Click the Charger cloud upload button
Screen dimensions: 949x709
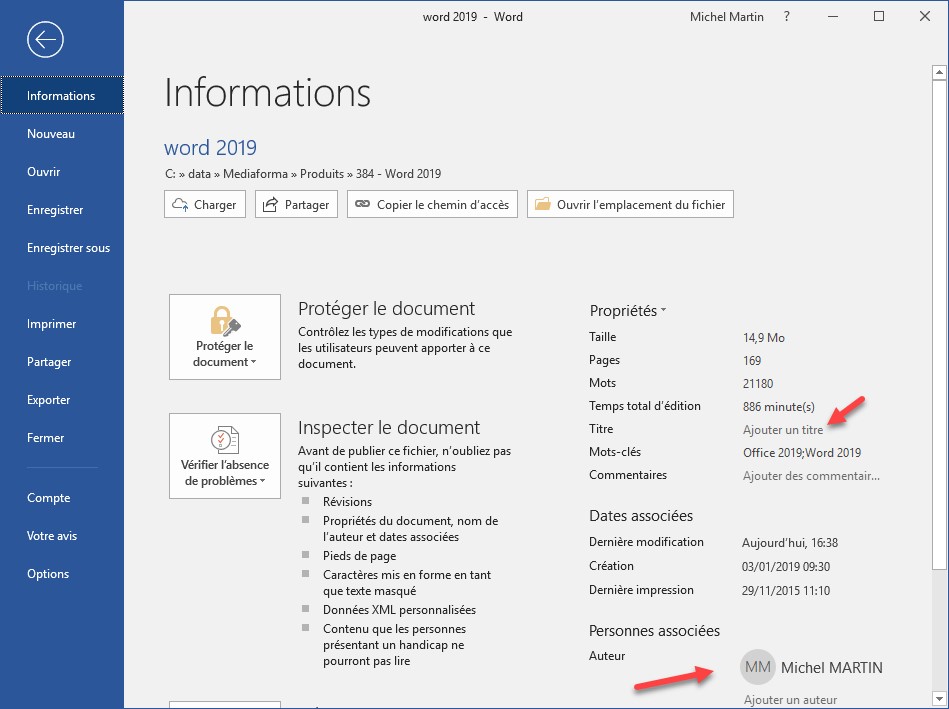(x=205, y=205)
